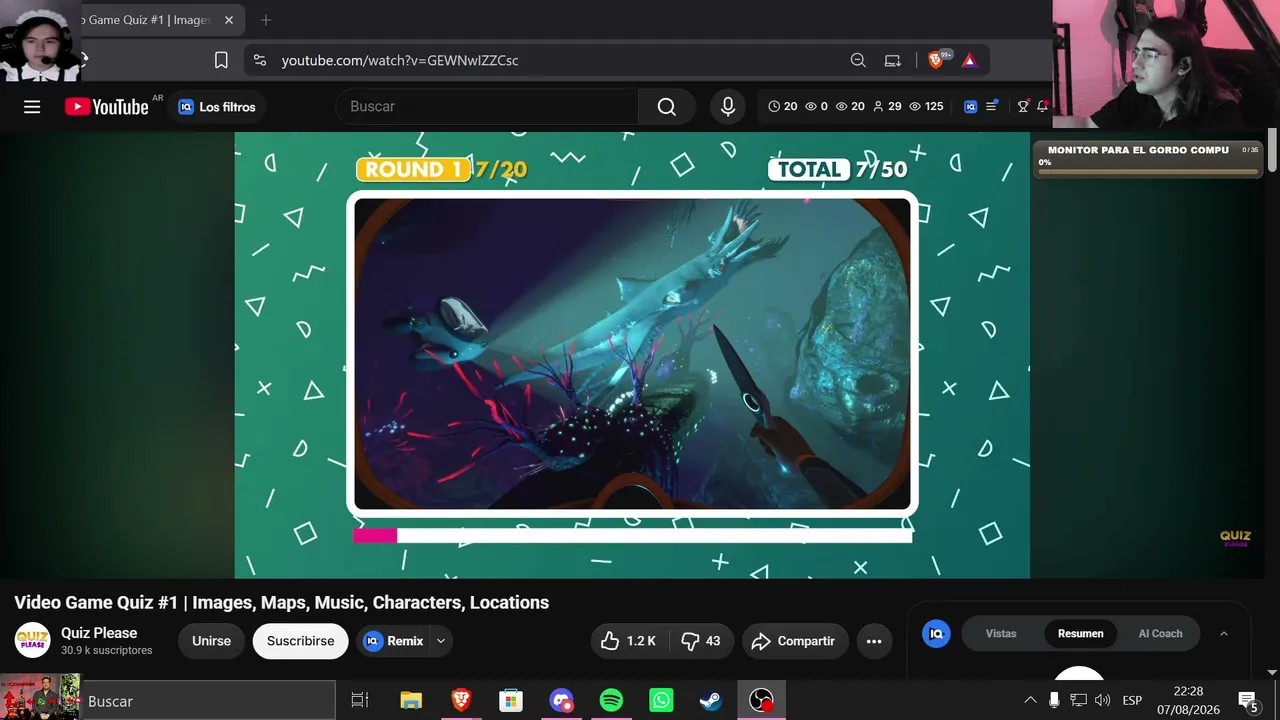
Task: Click the Unirse join button
Action: pyautogui.click(x=211, y=641)
